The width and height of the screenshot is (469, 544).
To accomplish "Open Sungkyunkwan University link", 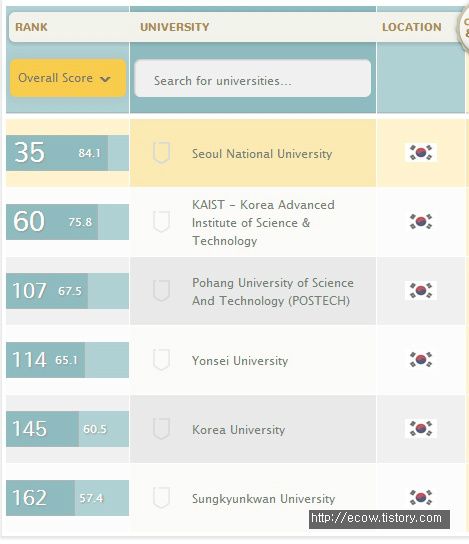I will pyautogui.click(x=264, y=499).
